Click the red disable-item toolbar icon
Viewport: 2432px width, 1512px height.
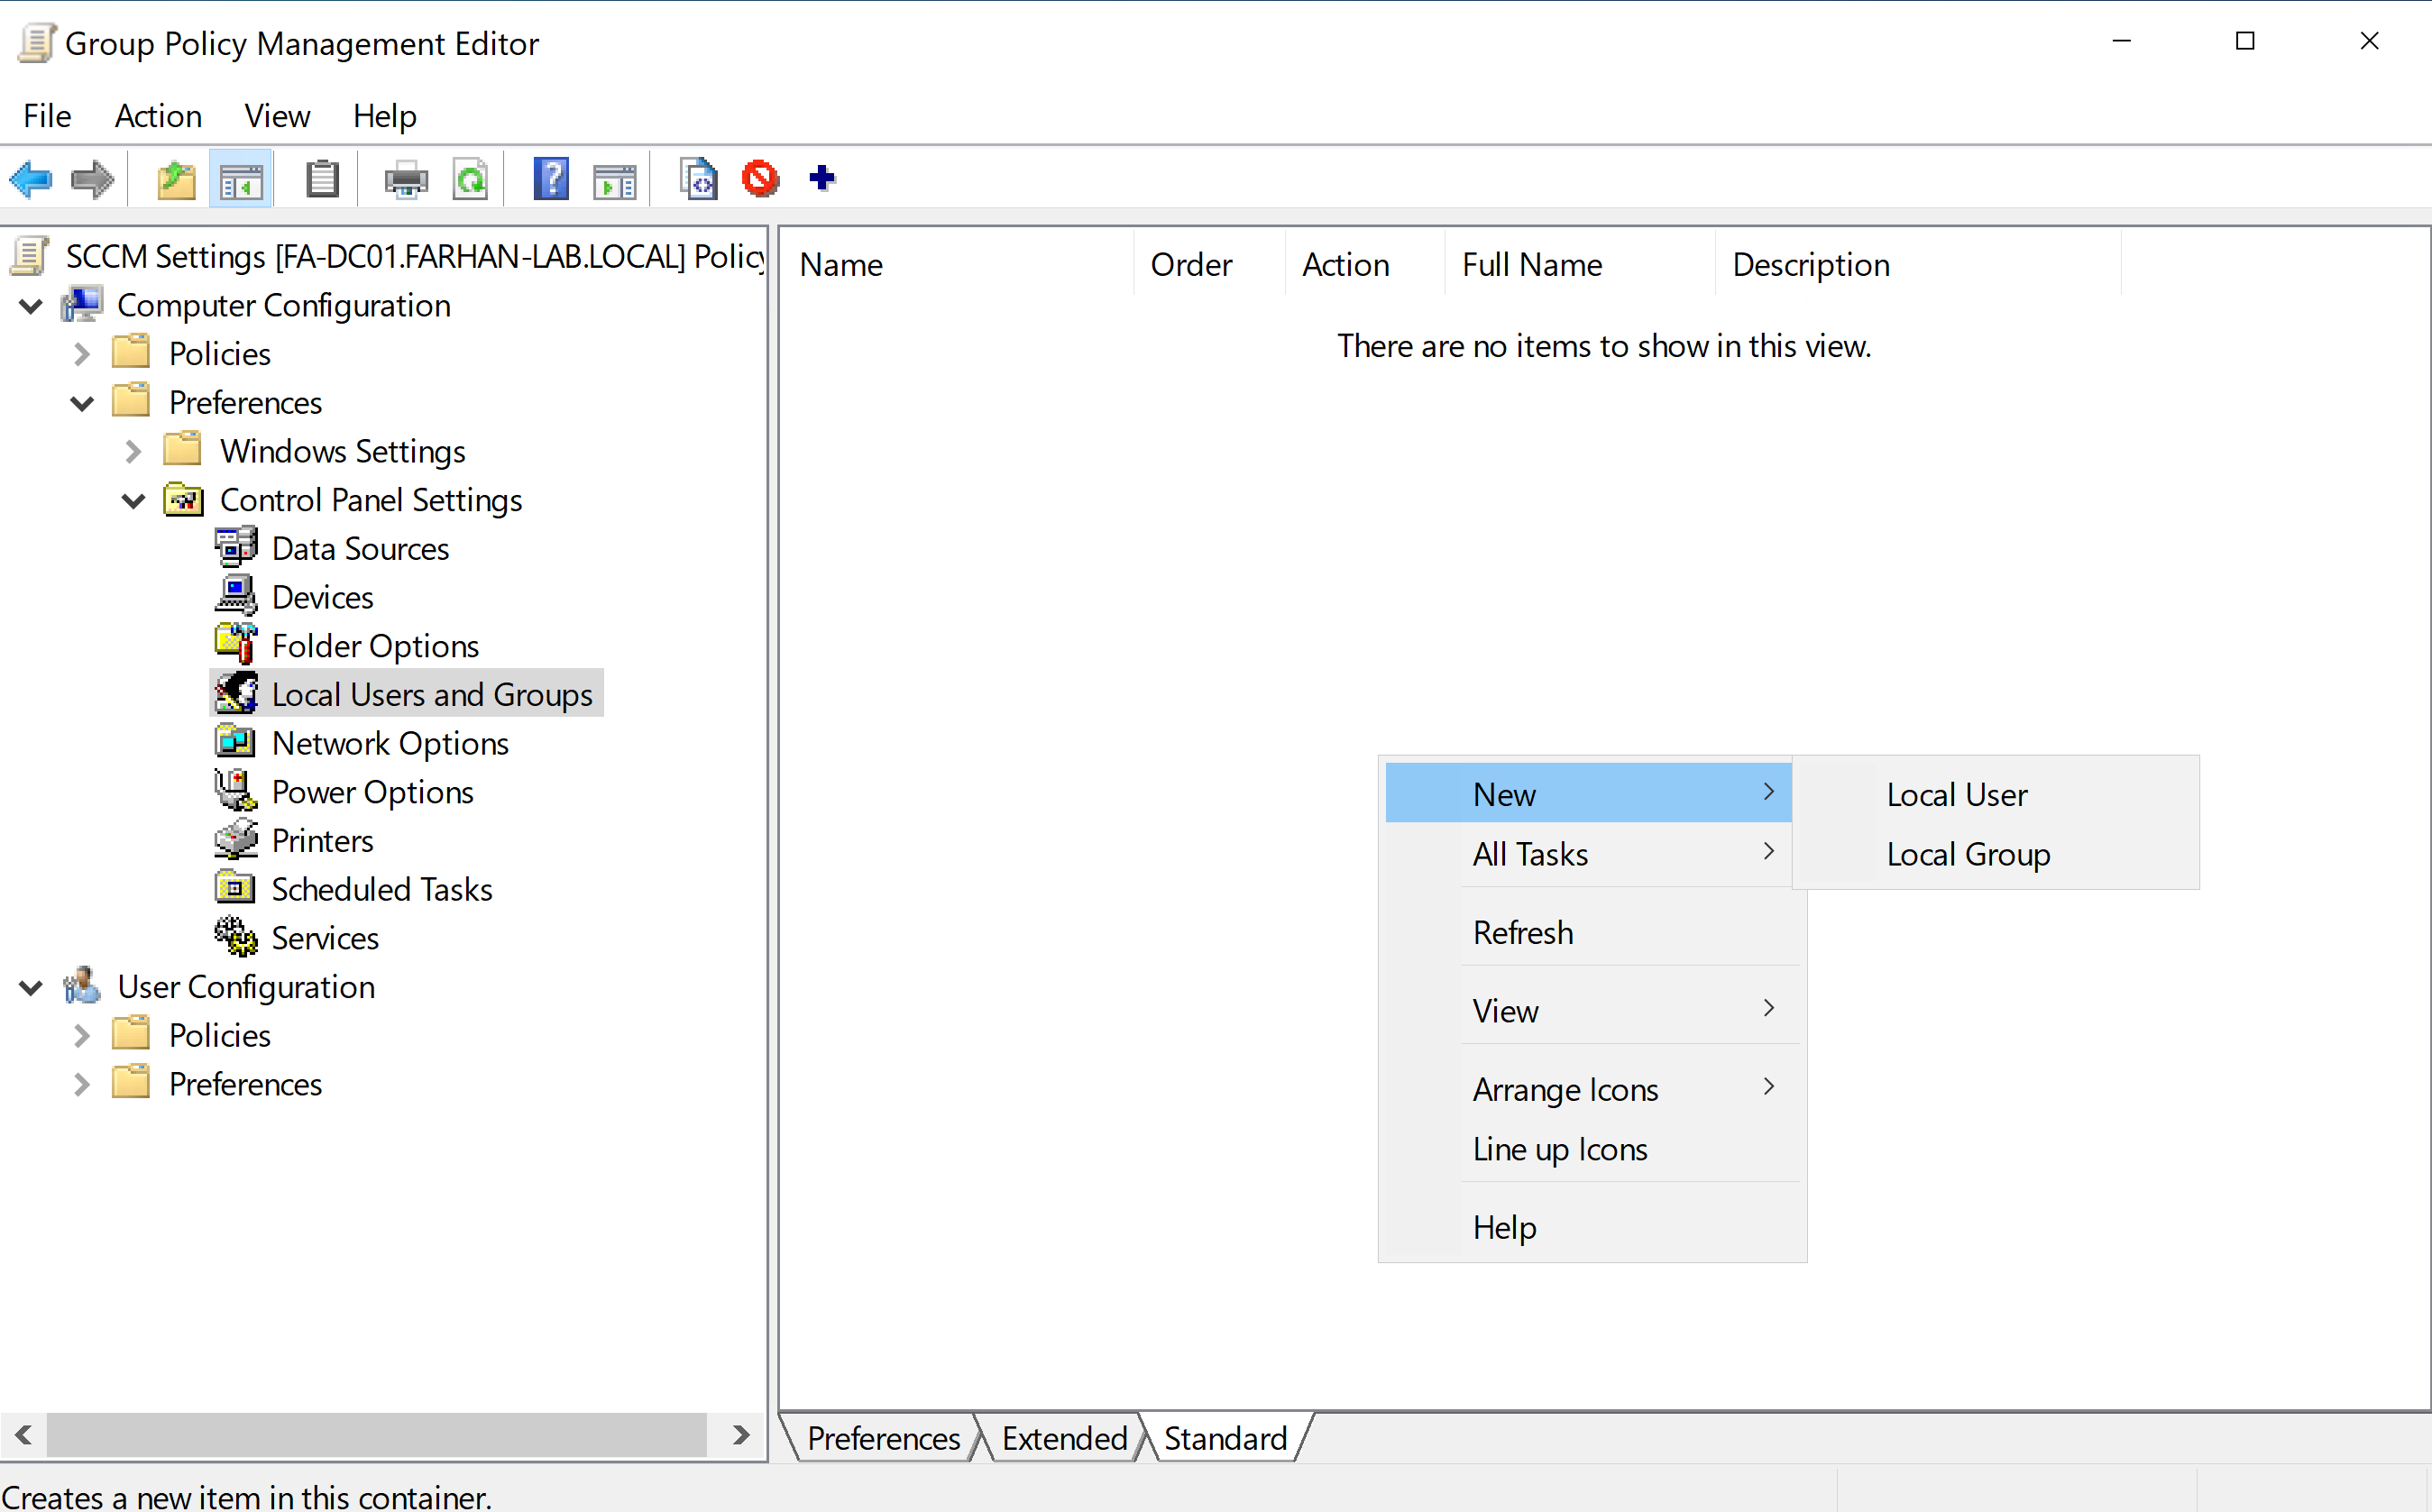click(x=760, y=180)
